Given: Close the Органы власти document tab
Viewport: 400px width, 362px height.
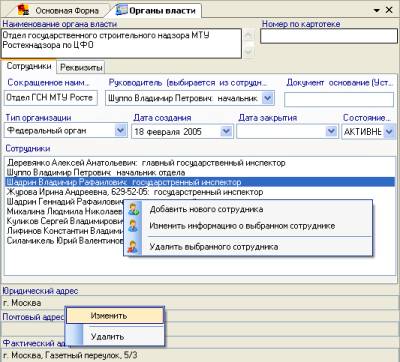Looking at the screenshot, I should [x=389, y=10].
